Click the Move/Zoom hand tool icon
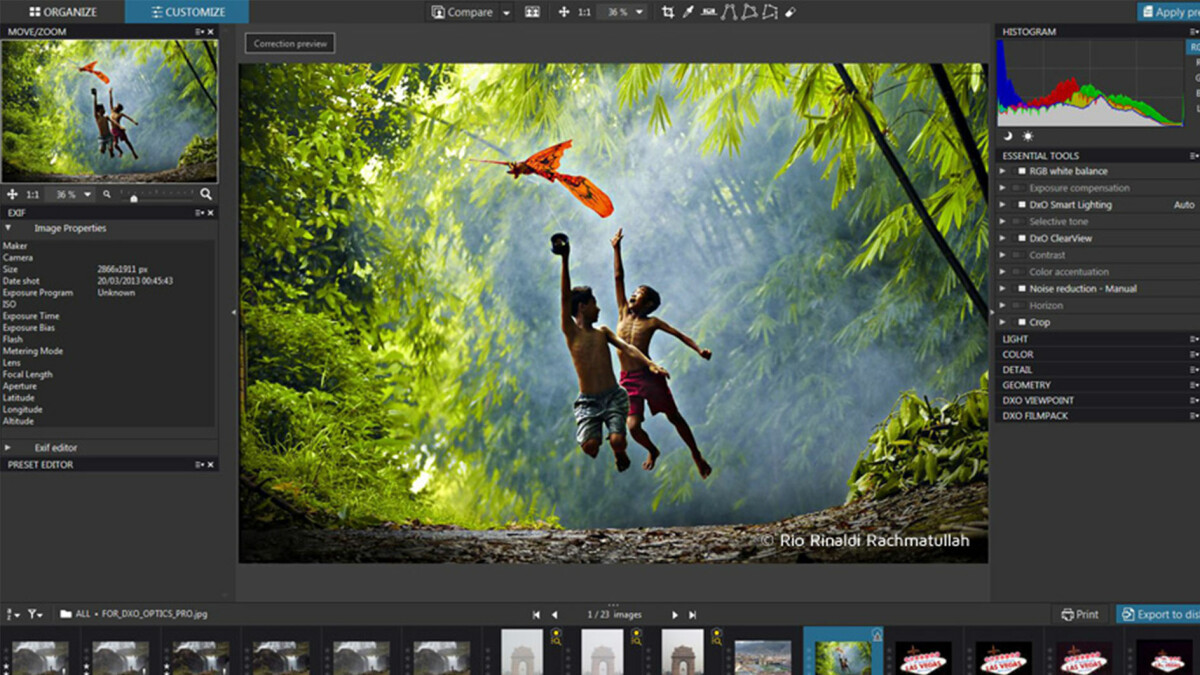The image size is (1200, 675). 562,11
